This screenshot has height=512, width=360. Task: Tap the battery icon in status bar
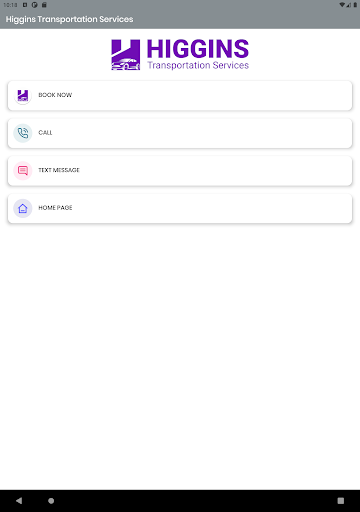click(x=355, y=5)
